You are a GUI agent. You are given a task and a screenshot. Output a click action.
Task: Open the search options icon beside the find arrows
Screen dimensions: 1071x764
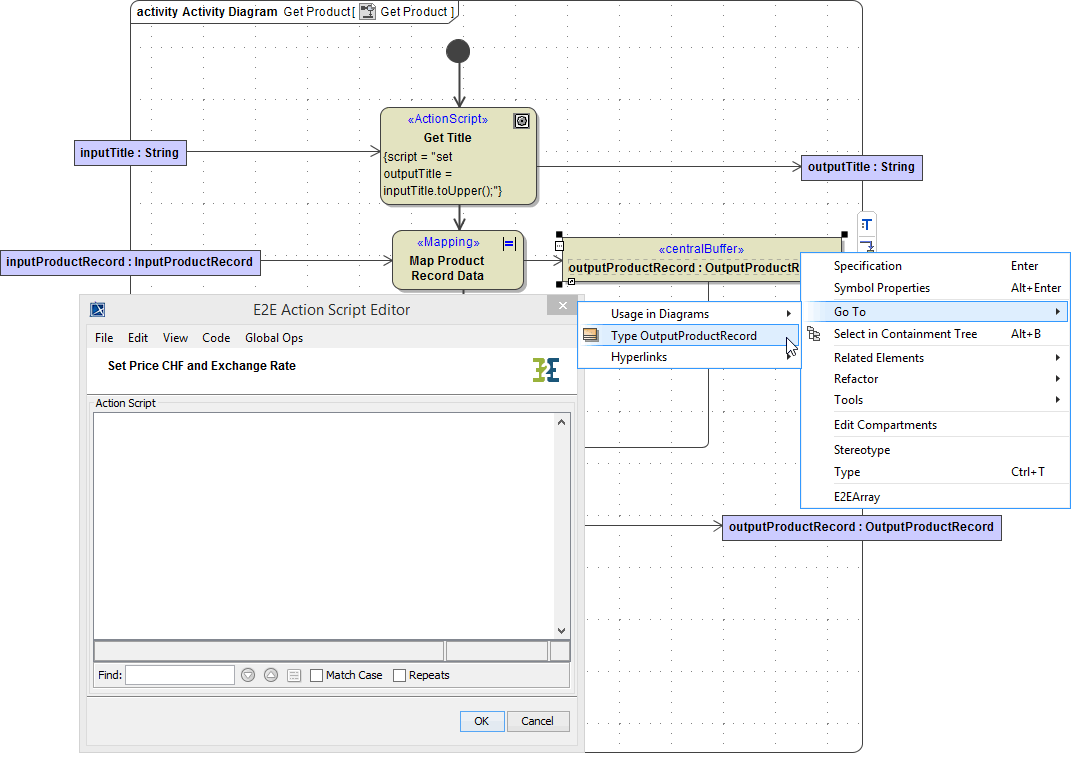coord(293,674)
